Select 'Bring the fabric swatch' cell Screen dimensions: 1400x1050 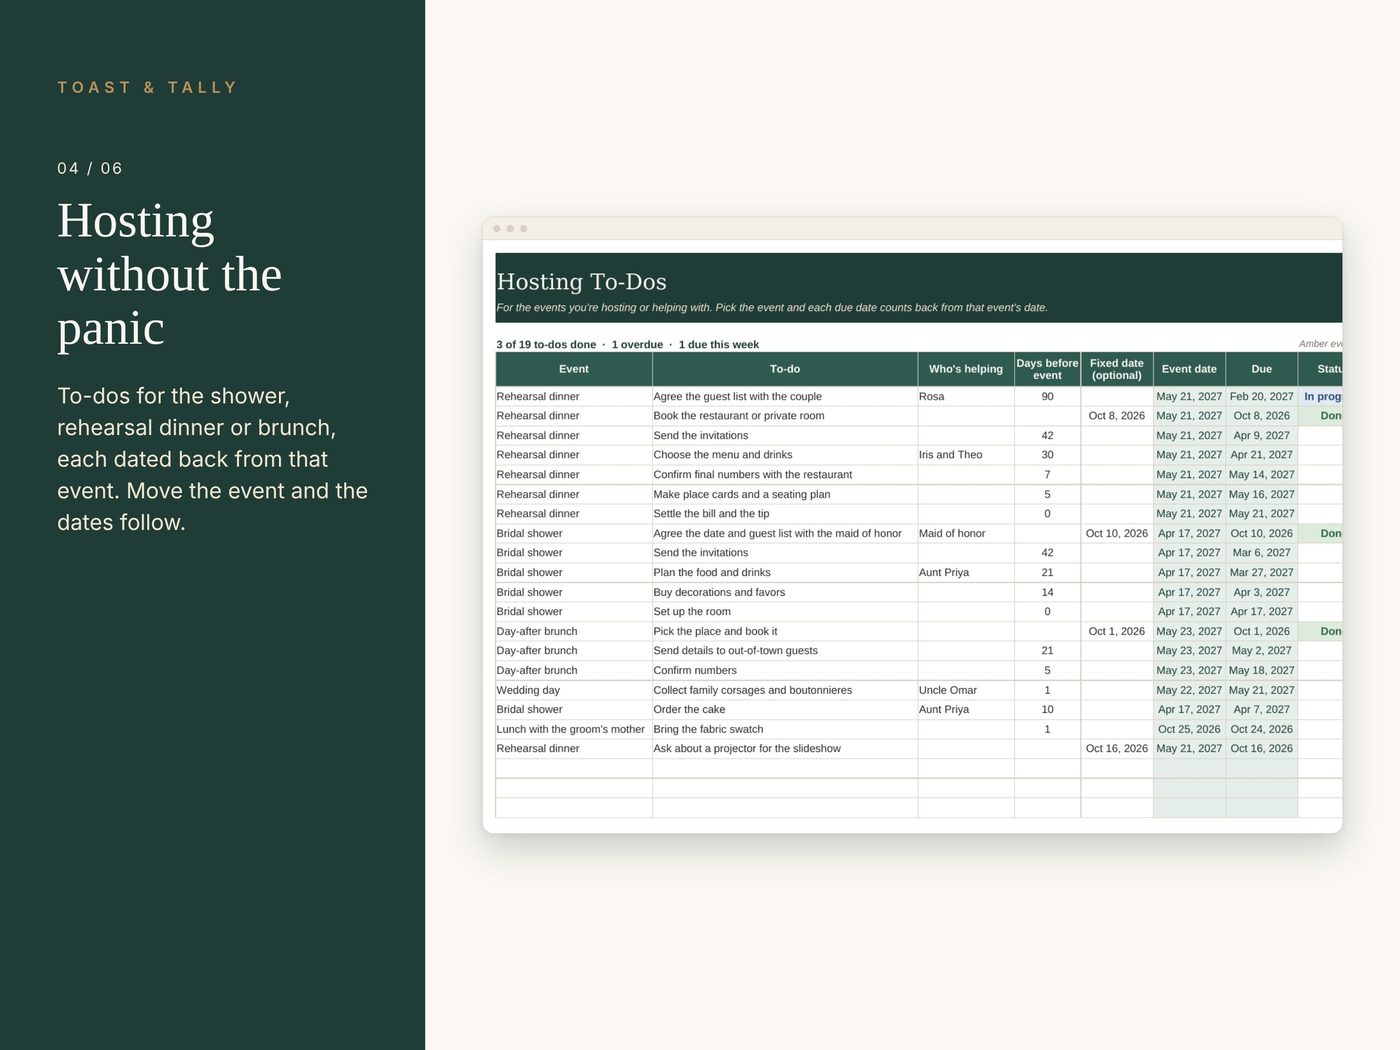click(x=785, y=730)
